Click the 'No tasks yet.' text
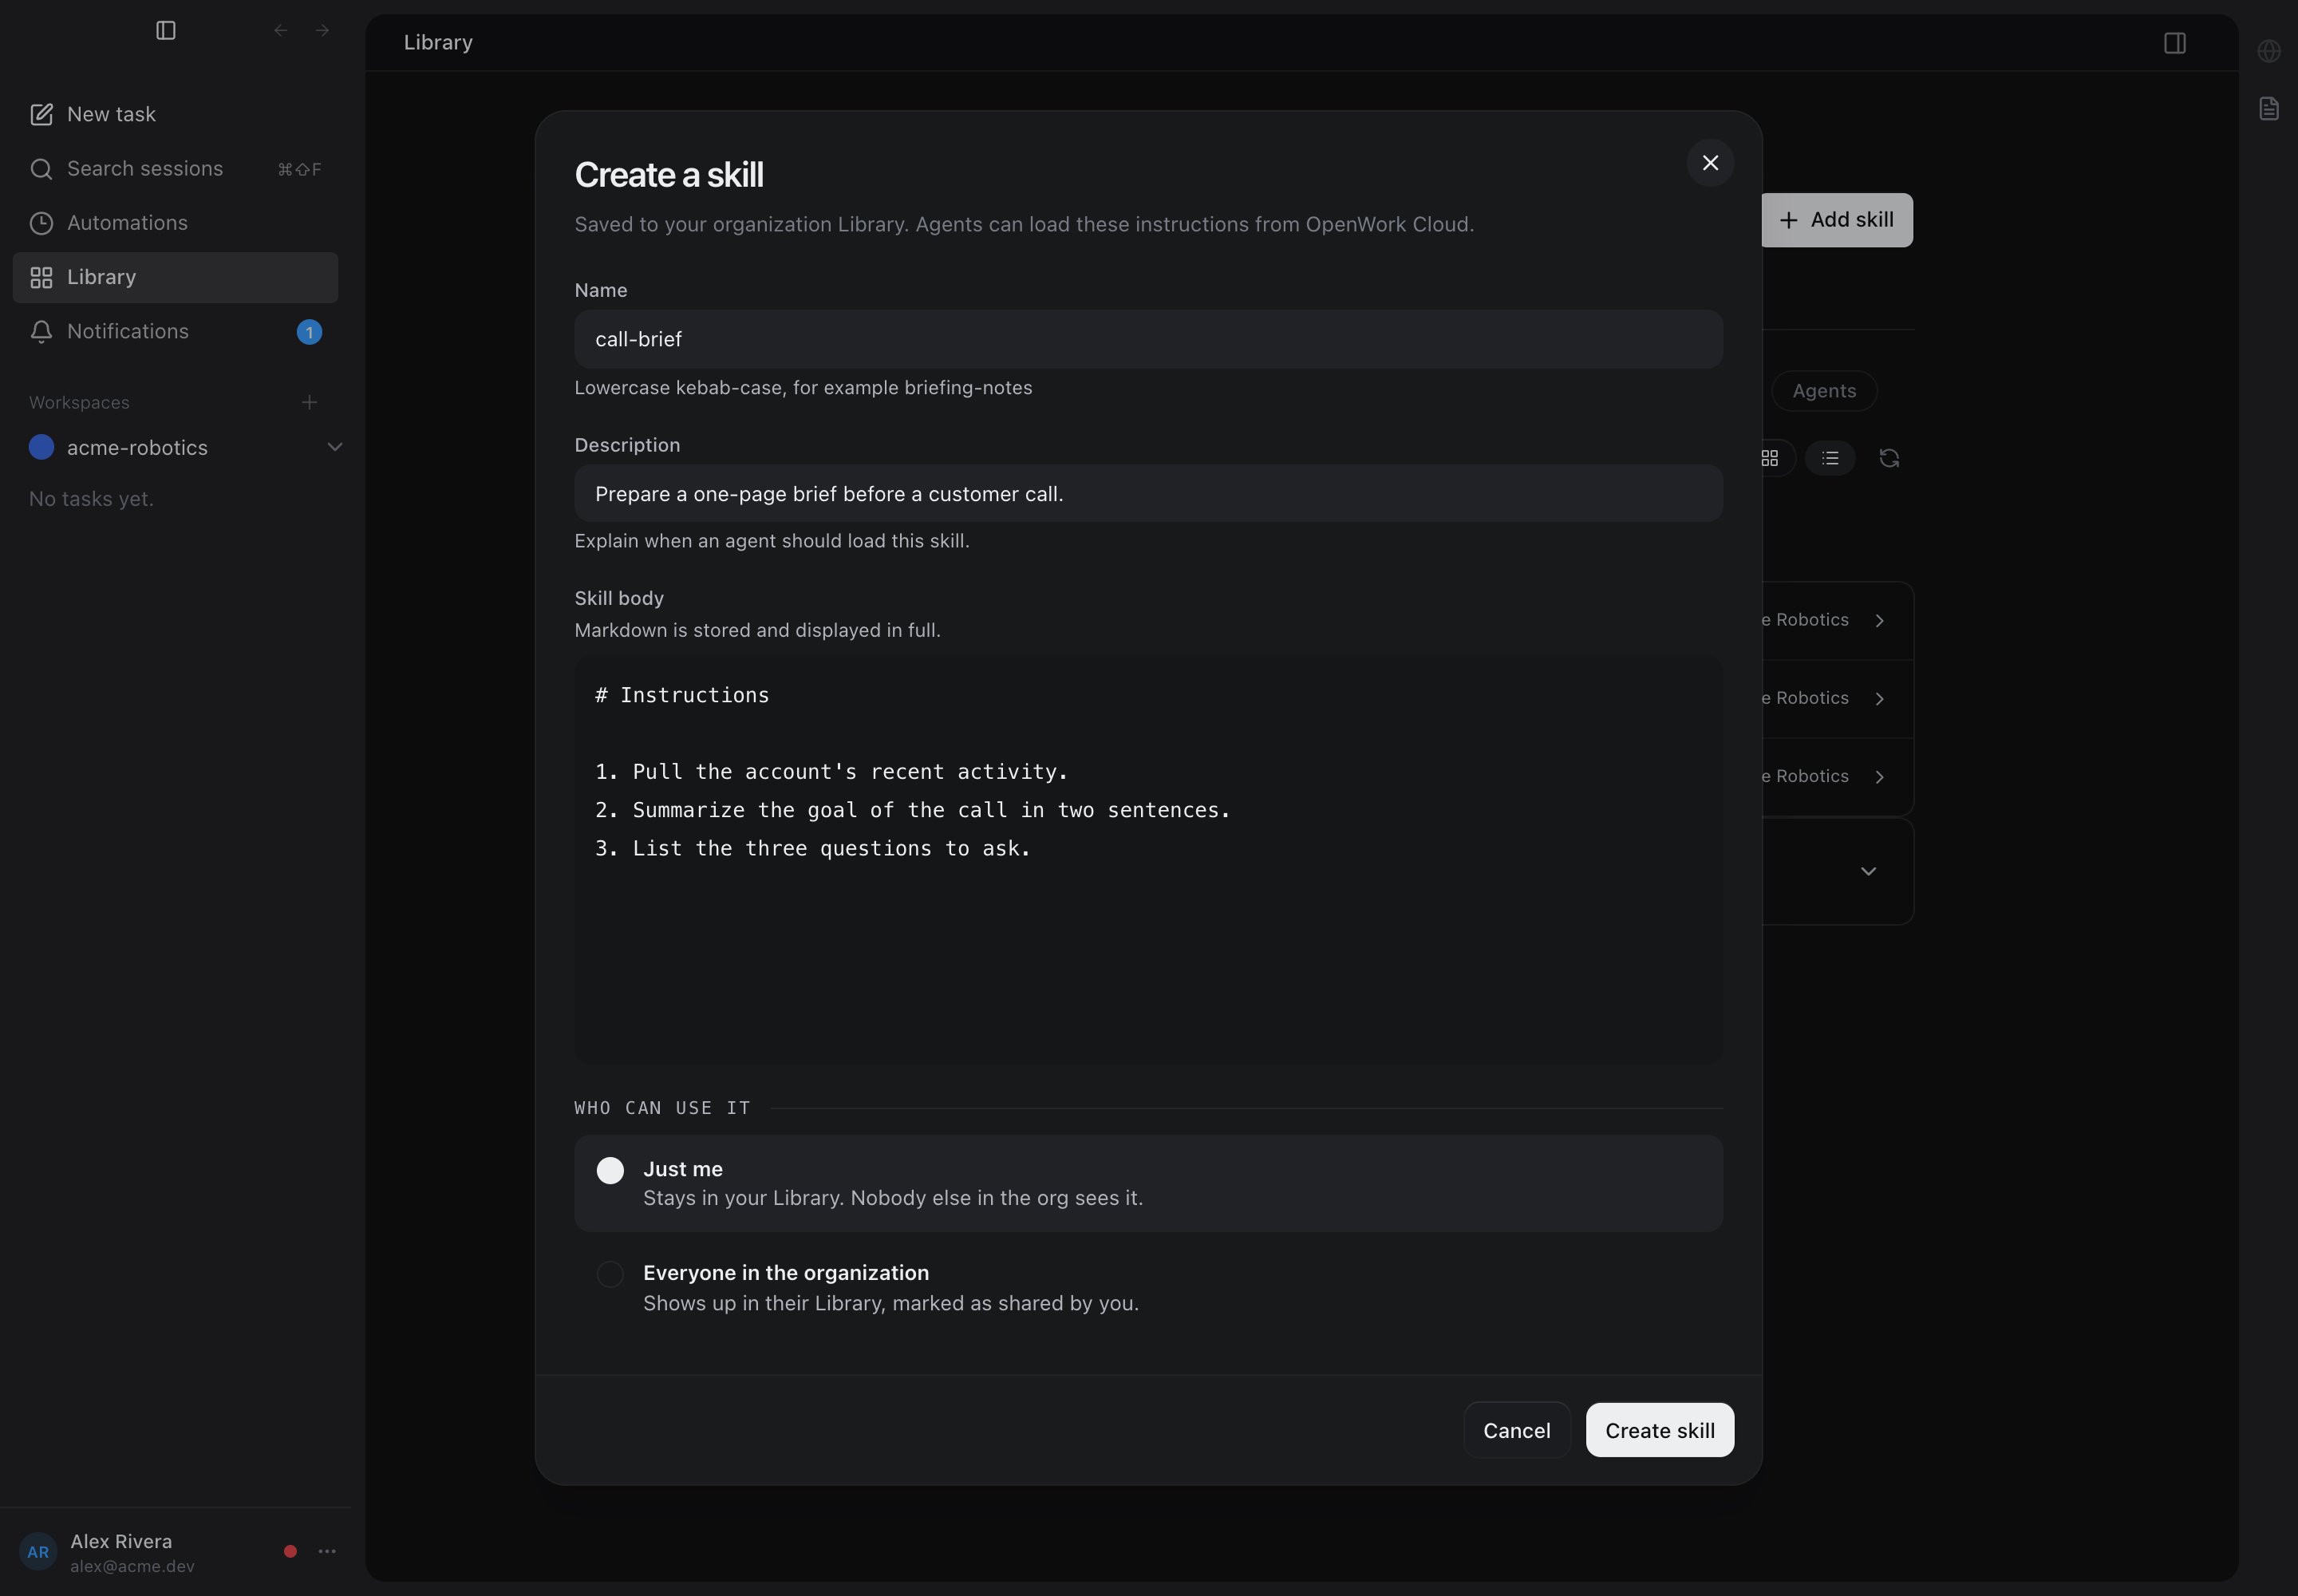Image resolution: width=2298 pixels, height=1596 pixels. (x=91, y=499)
